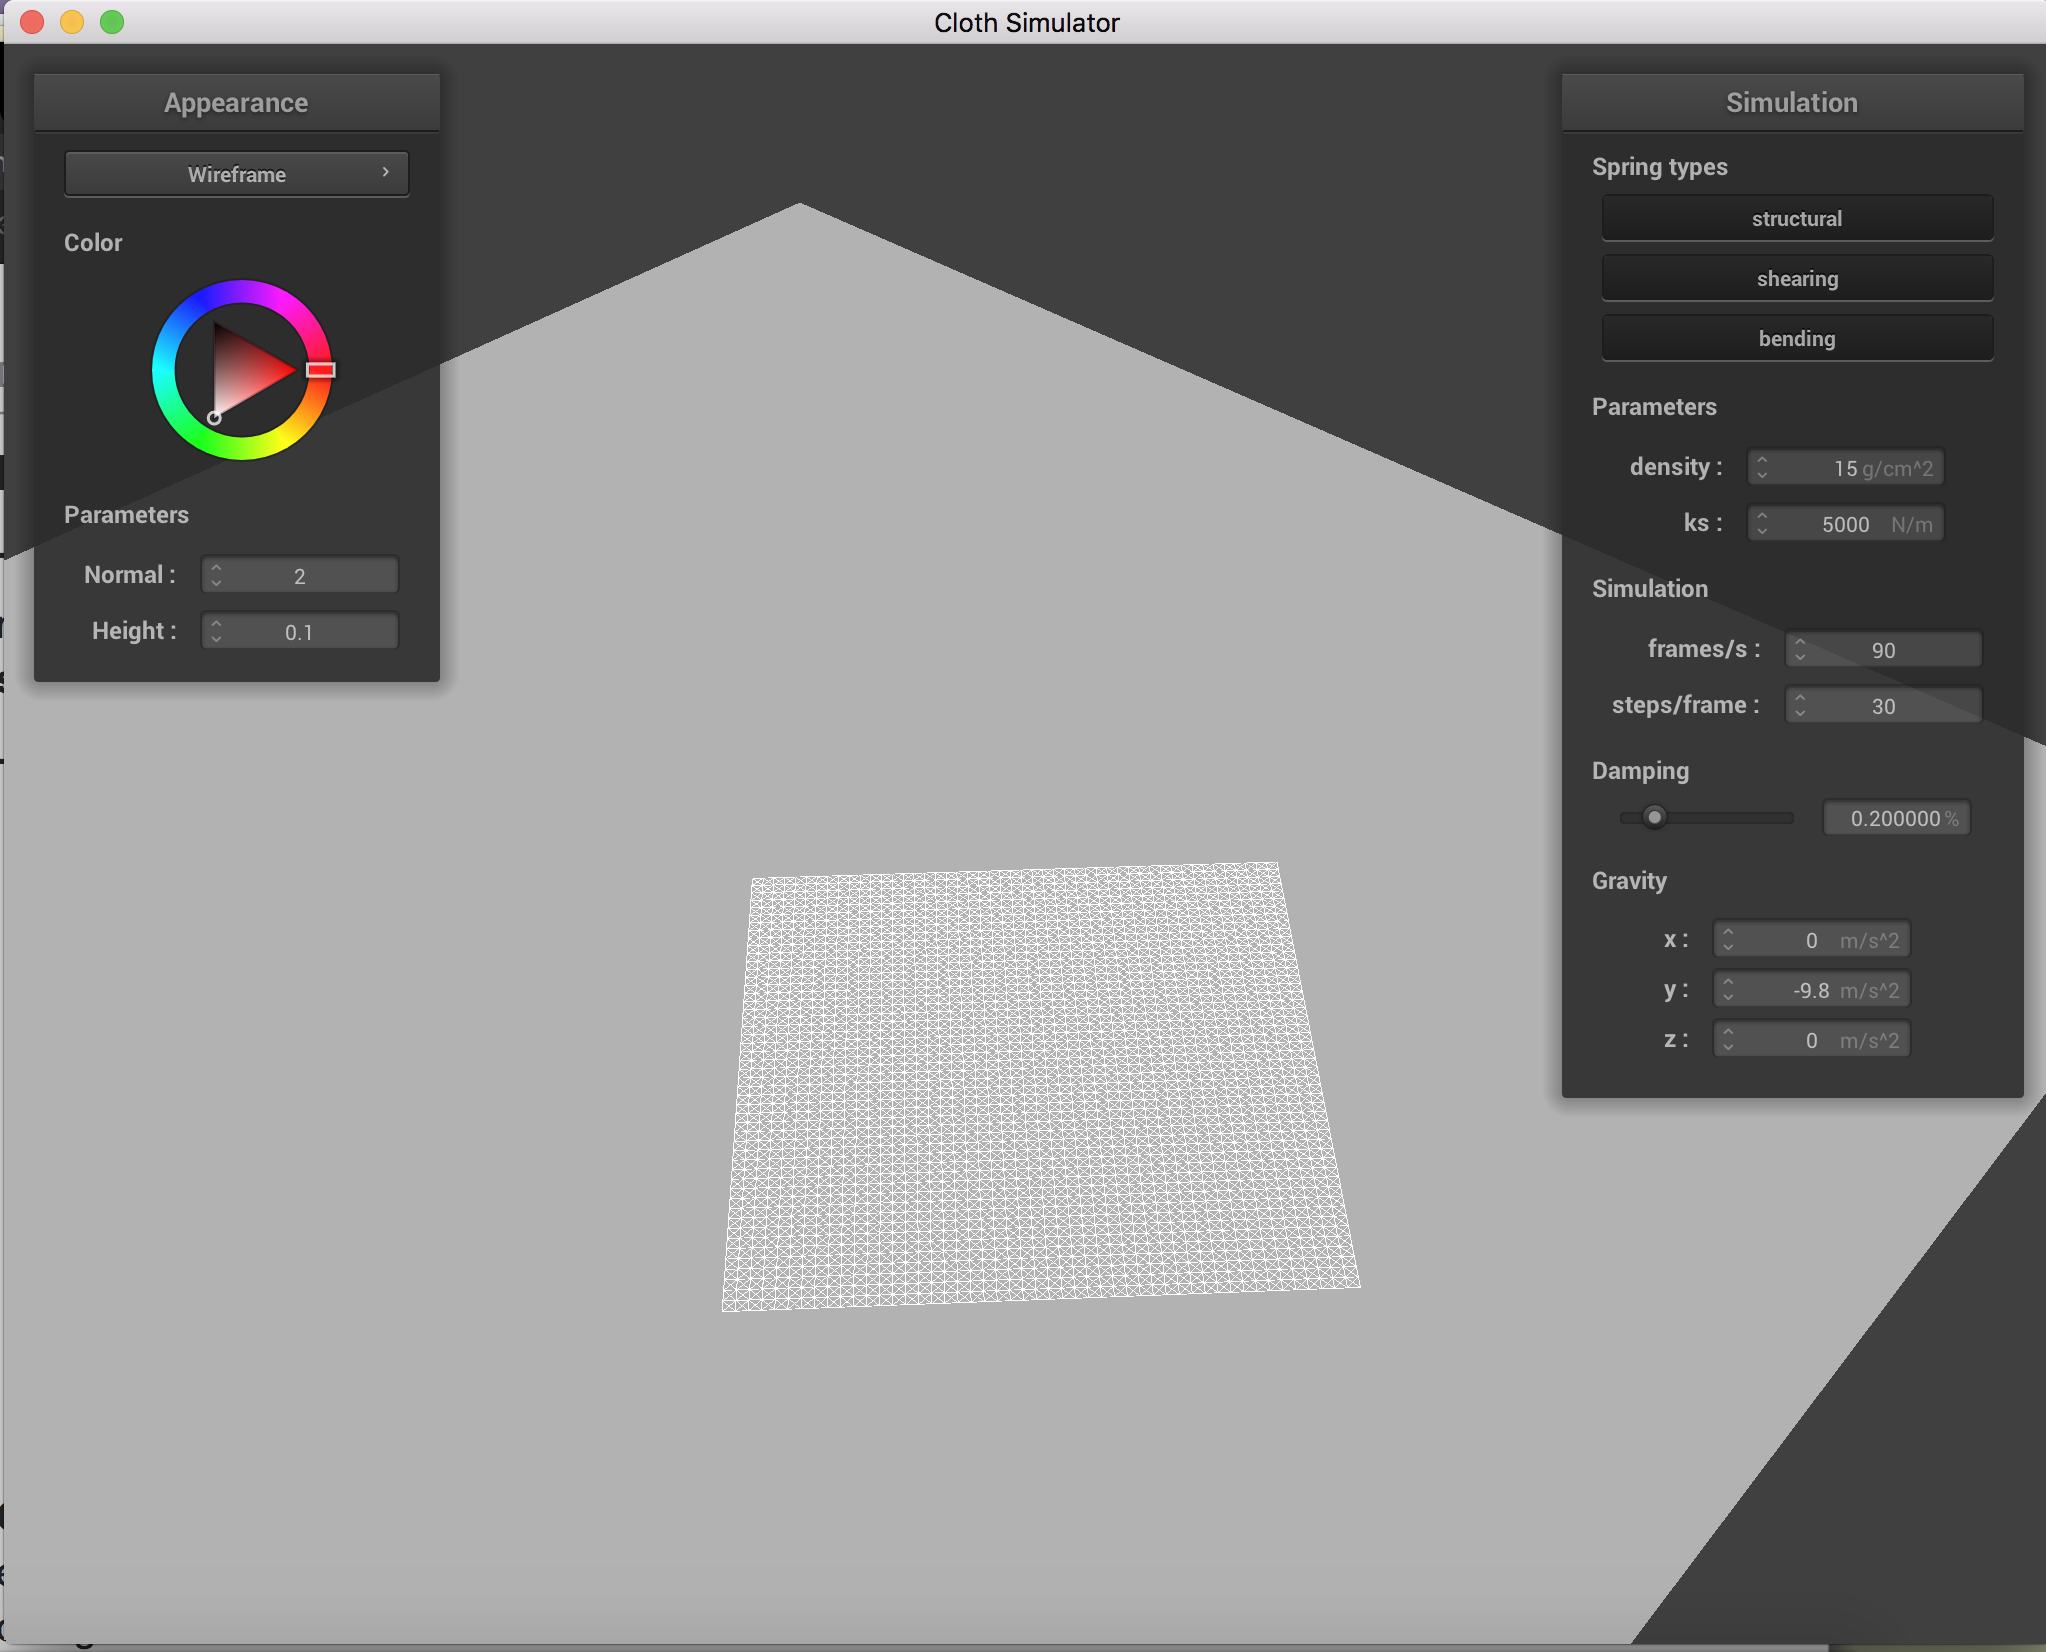Click the steps/frame spinner arrows

click(1800, 706)
